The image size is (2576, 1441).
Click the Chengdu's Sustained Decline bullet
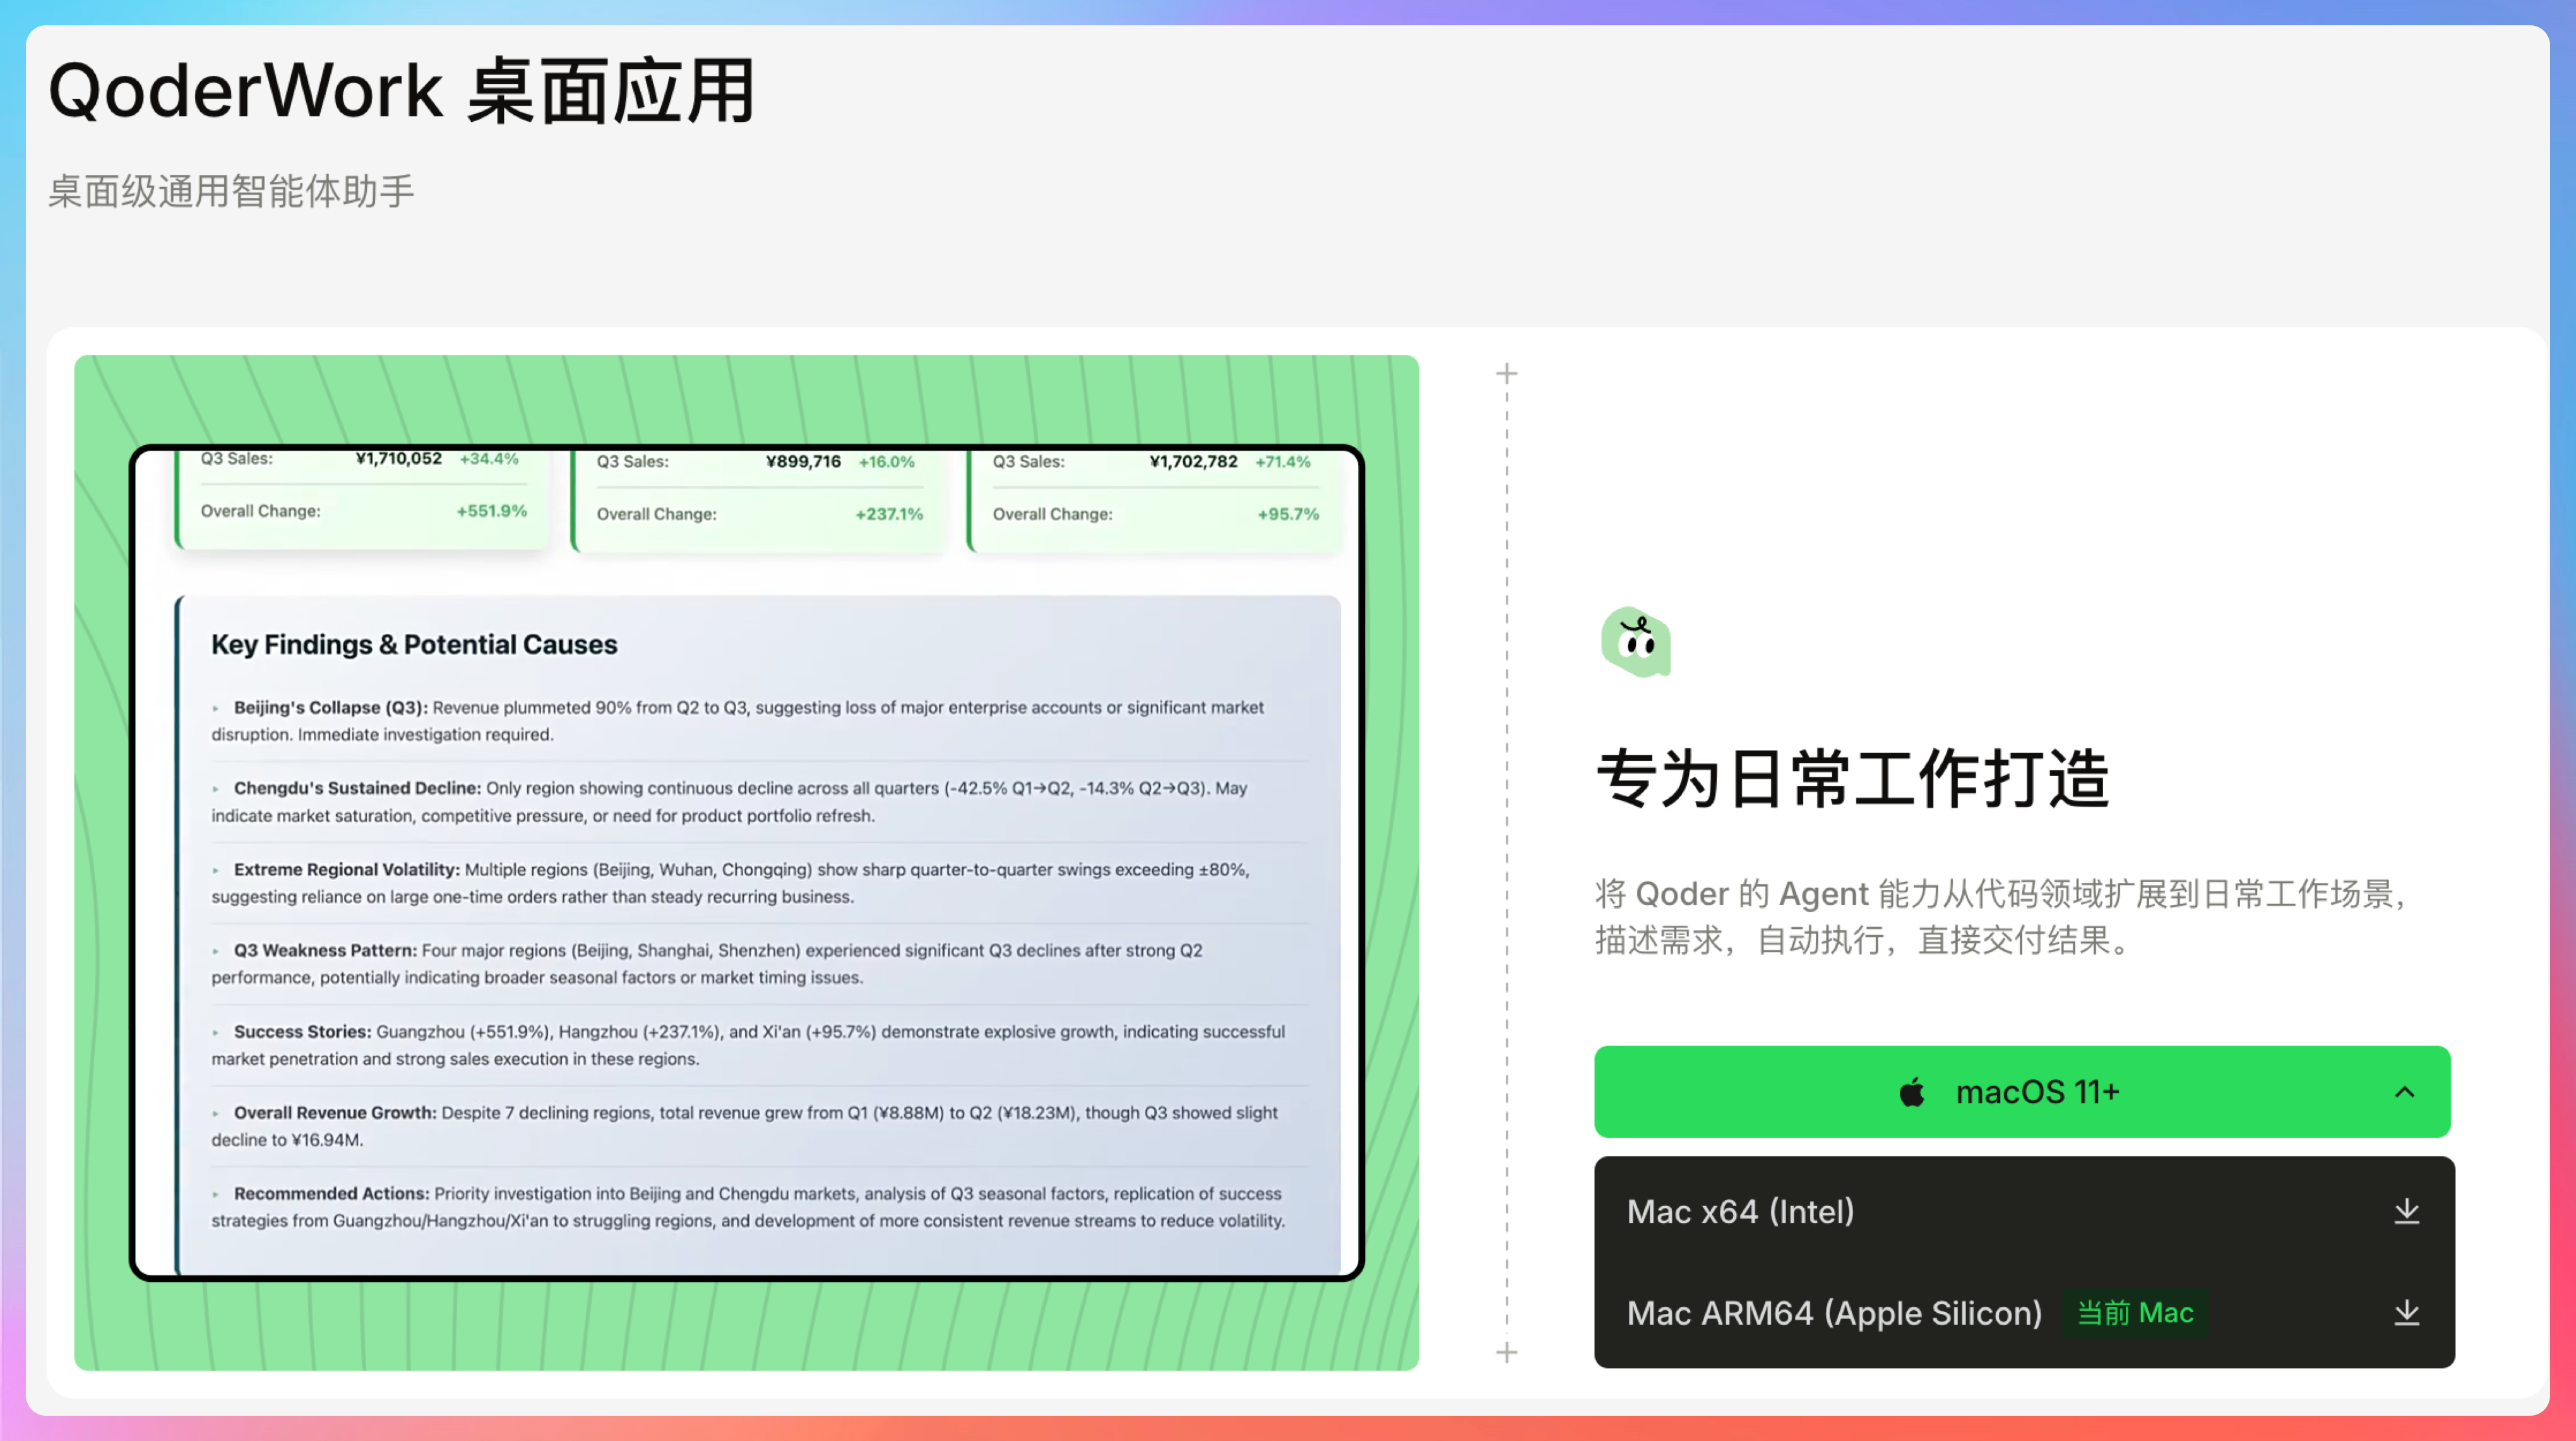point(357,788)
